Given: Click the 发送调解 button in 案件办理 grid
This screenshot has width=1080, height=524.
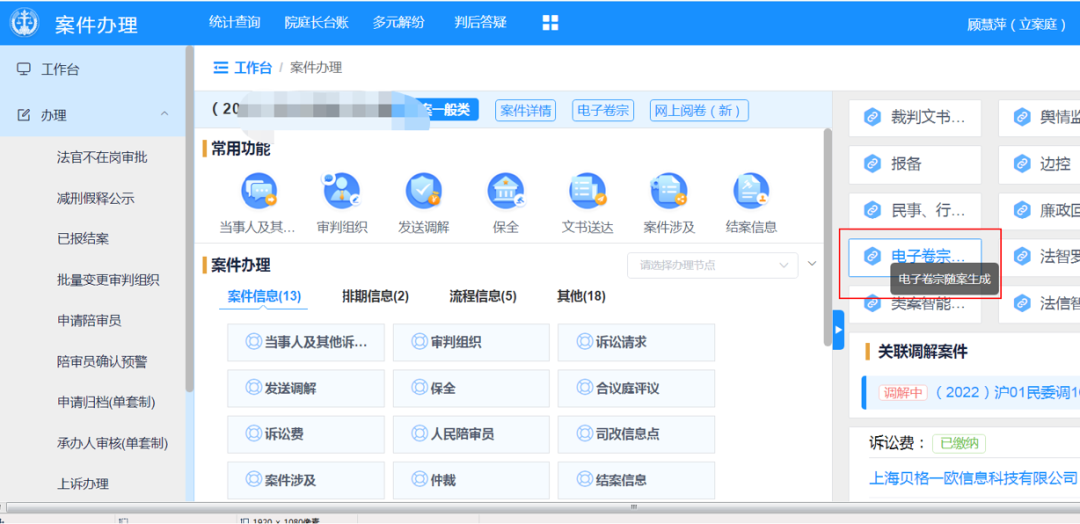Looking at the screenshot, I should 306,388.
